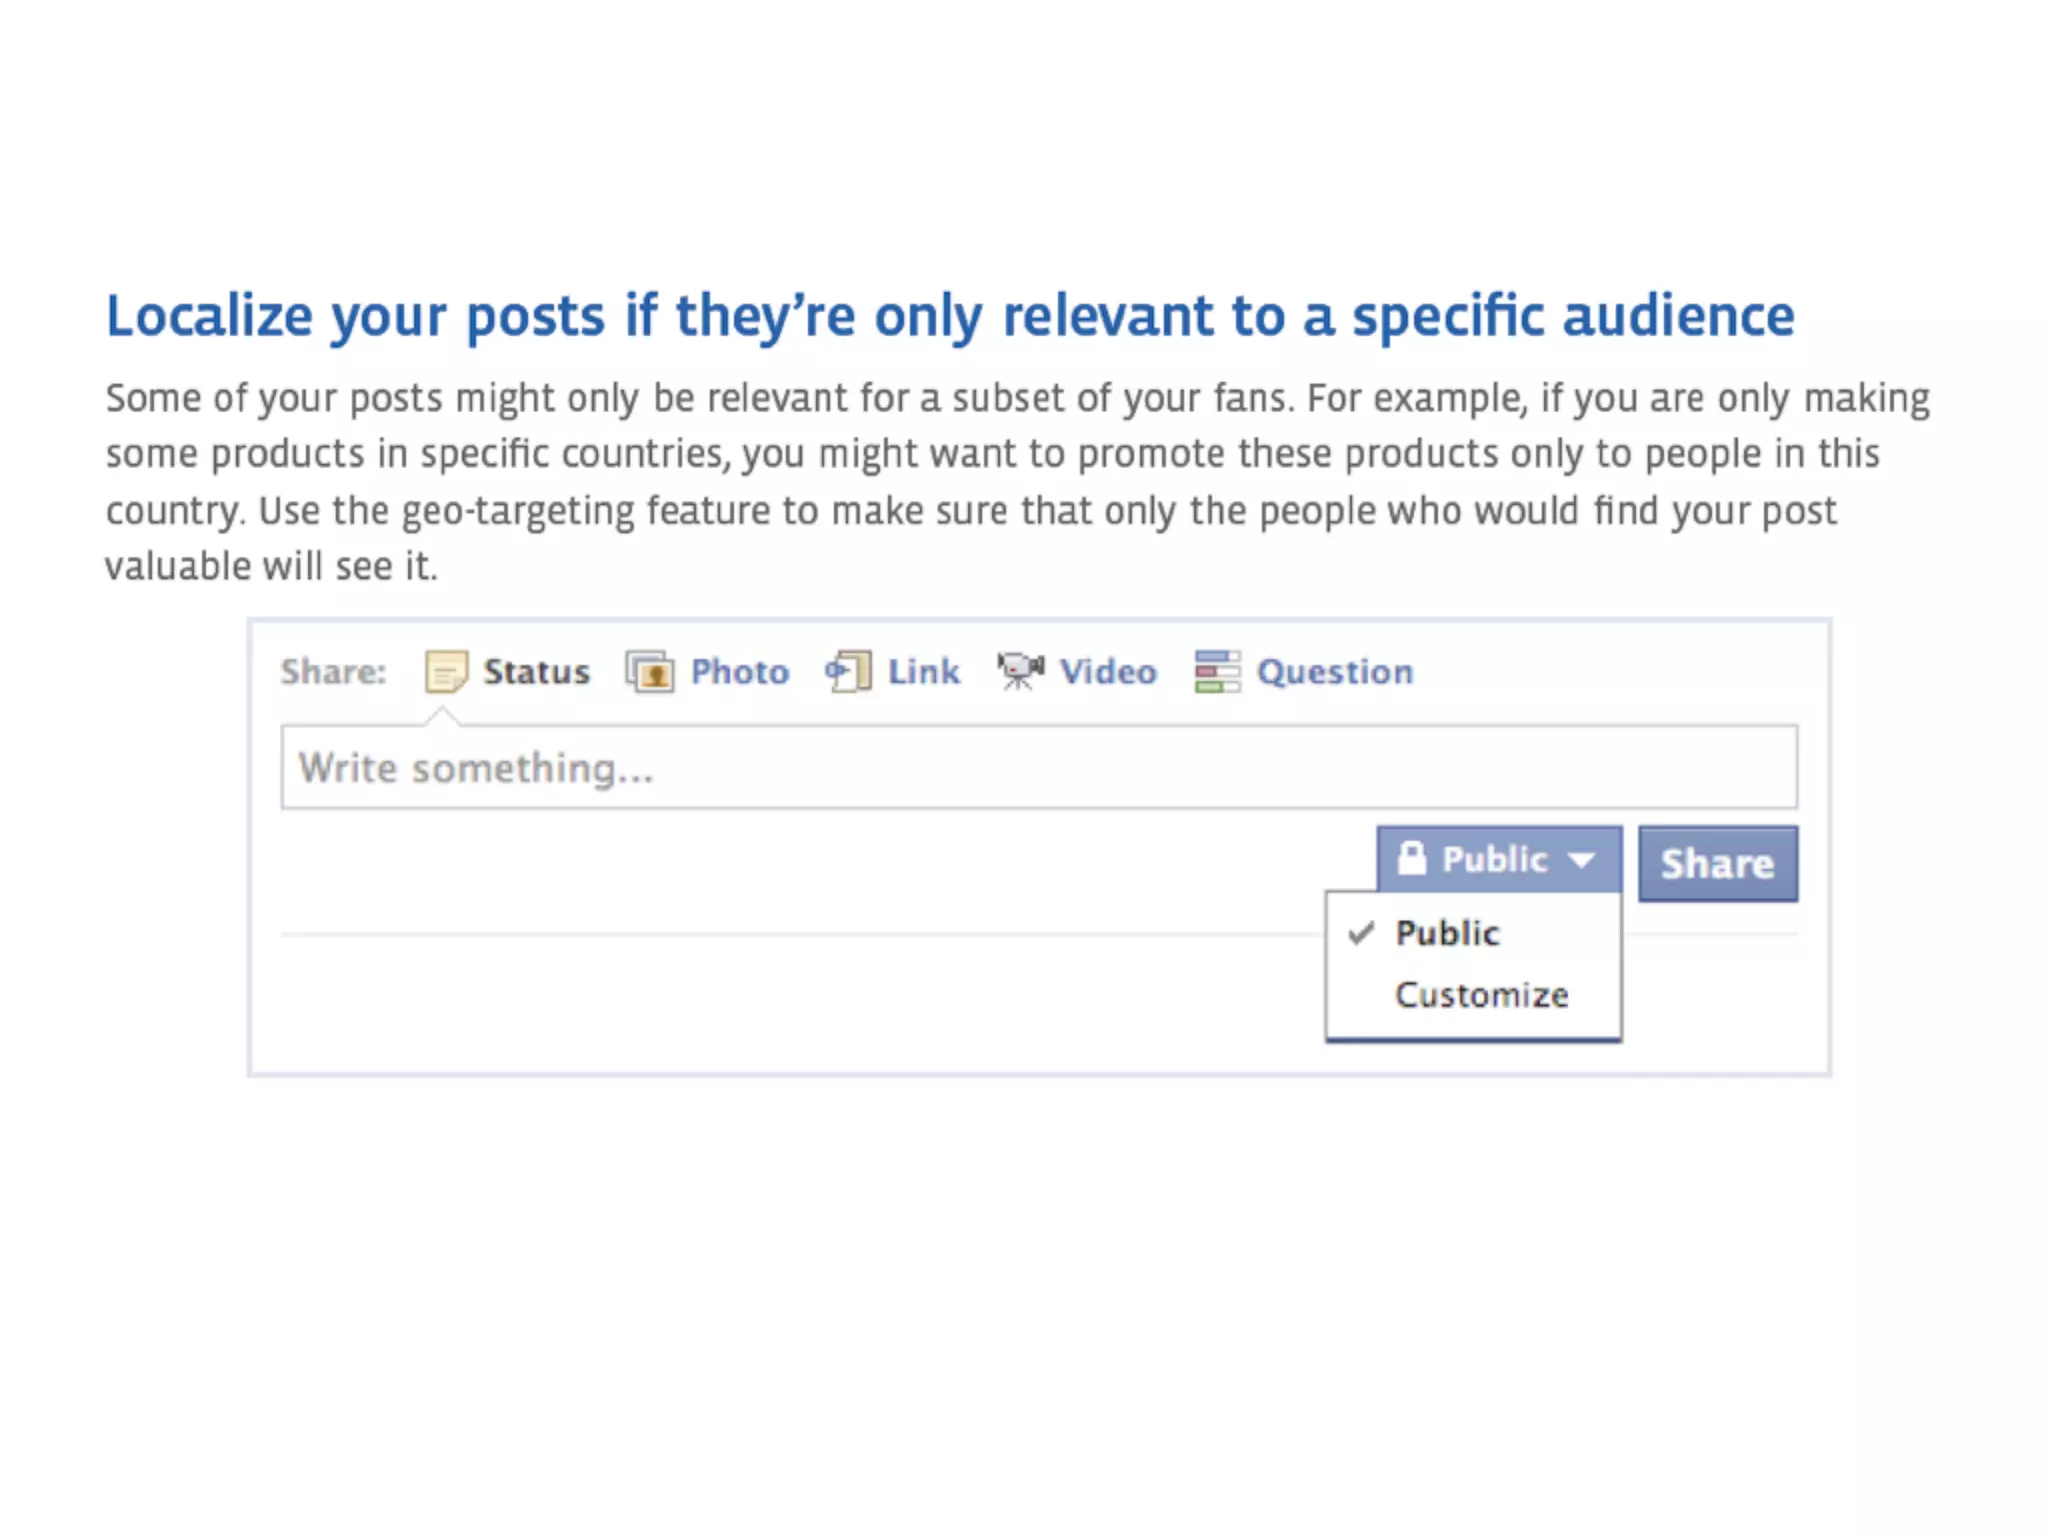Image resolution: width=2048 pixels, height=1536 pixels.
Task: Click the Status note icon
Action: (x=446, y=671)
